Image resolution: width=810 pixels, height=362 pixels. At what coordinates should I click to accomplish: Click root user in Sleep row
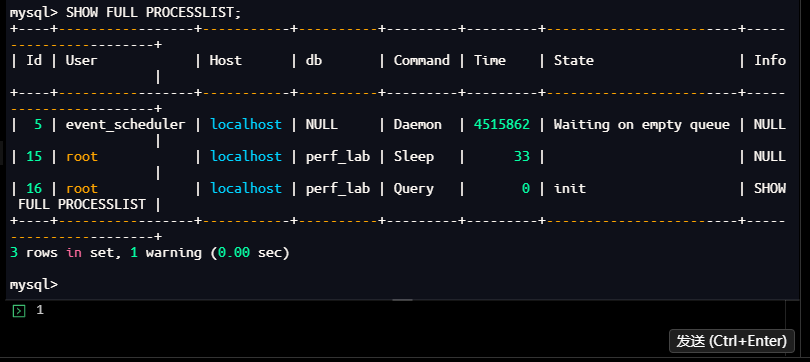(82, 156)
